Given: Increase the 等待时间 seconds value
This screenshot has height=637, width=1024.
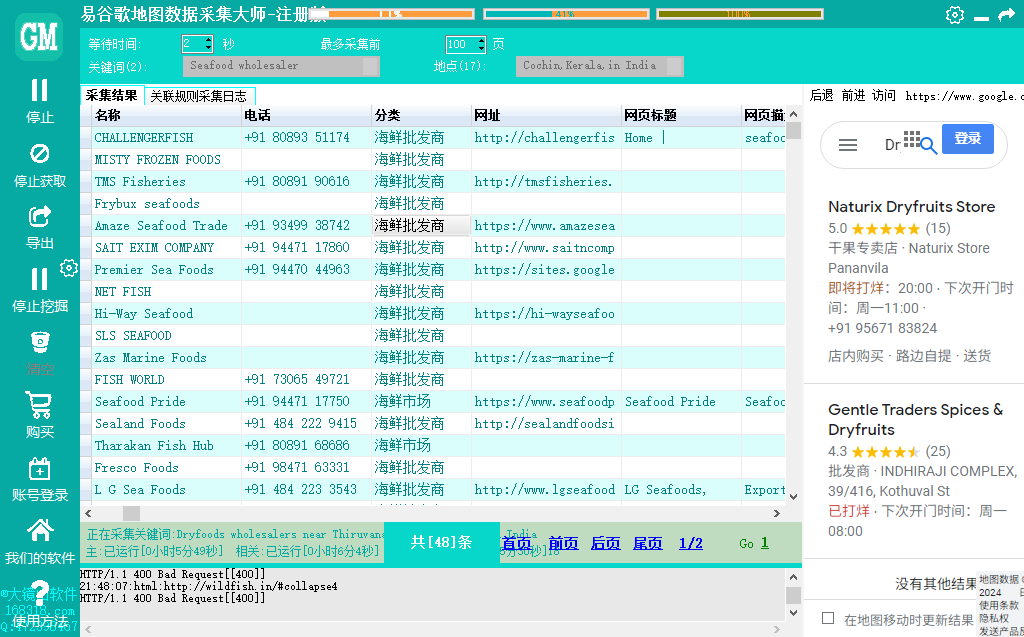Looking at the screenshot, I should point(209,40).
